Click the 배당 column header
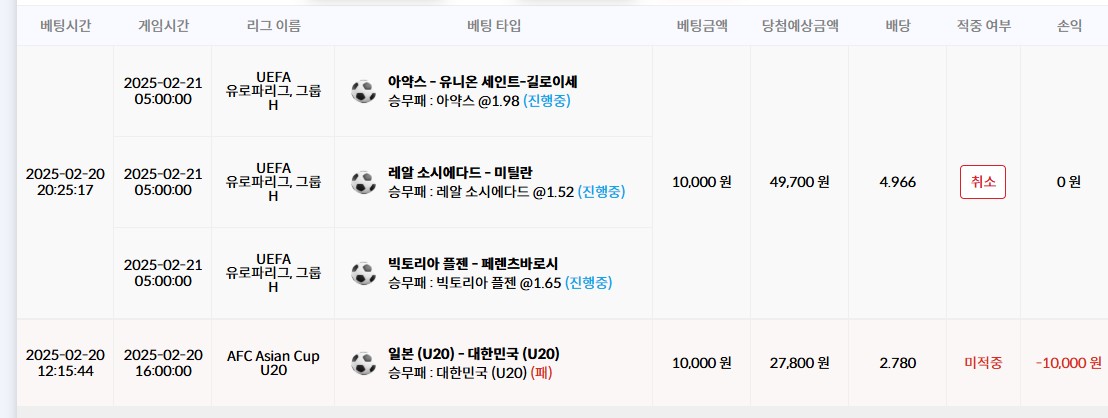The height and width of the screenshot is (418, 1108). point(897,26)
